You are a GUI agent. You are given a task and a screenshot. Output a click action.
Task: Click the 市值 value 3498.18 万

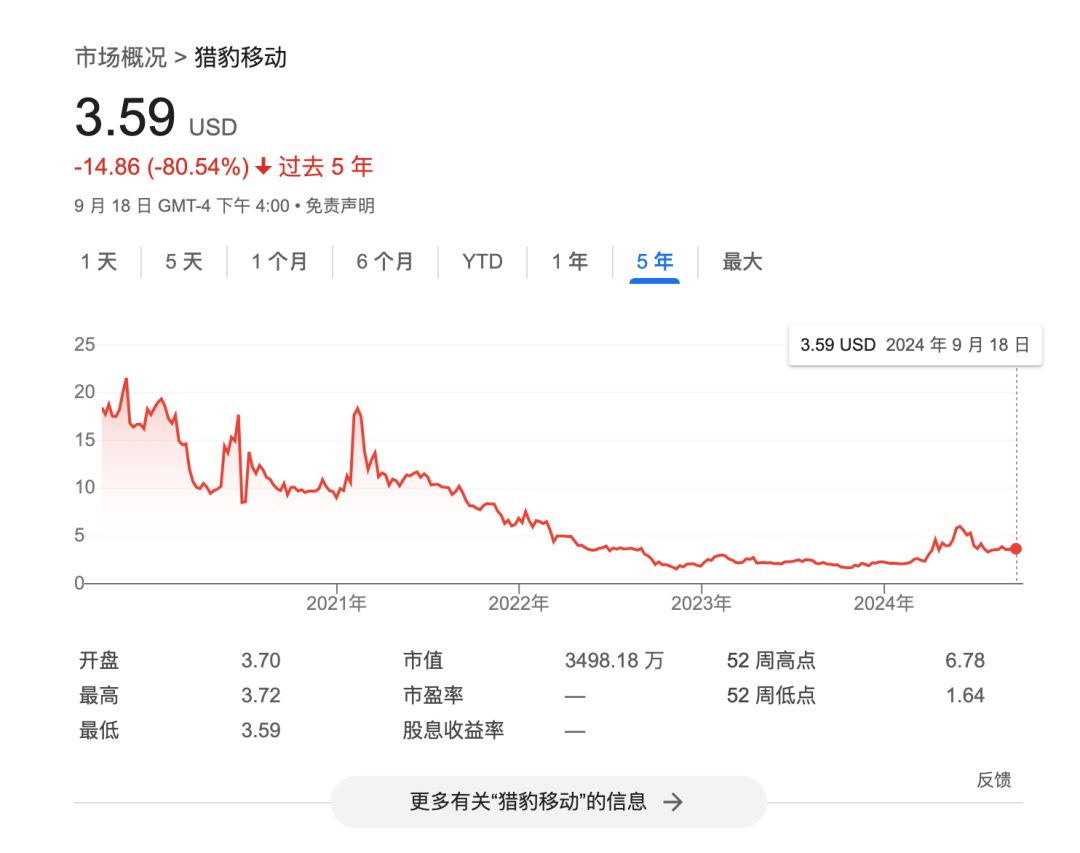614,661
